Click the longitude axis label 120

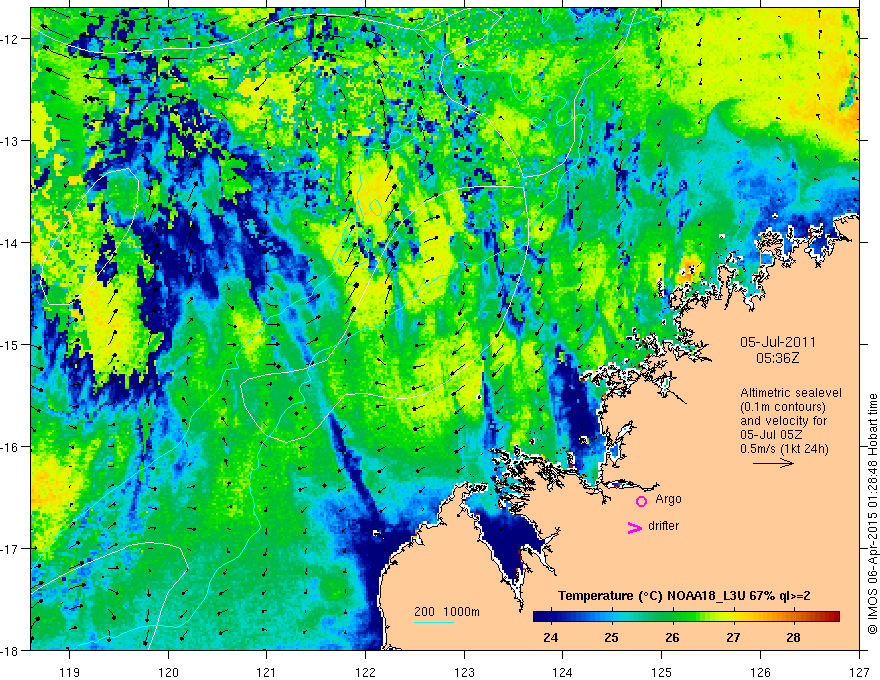168,672
